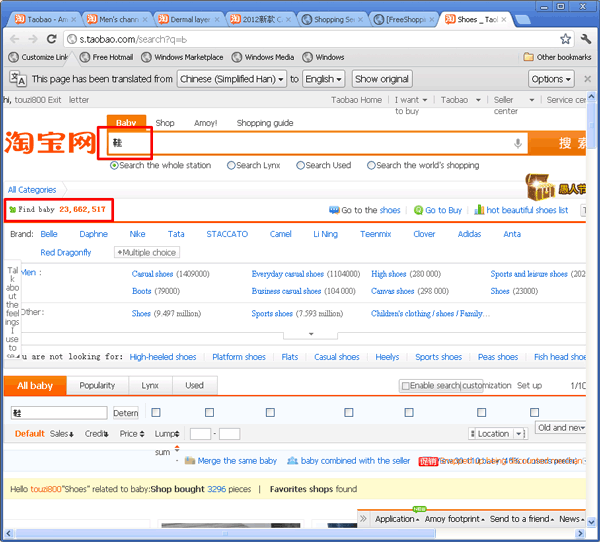Open Old and new dropdown
The height and width of the screenshot is (542, 600).
561,428
